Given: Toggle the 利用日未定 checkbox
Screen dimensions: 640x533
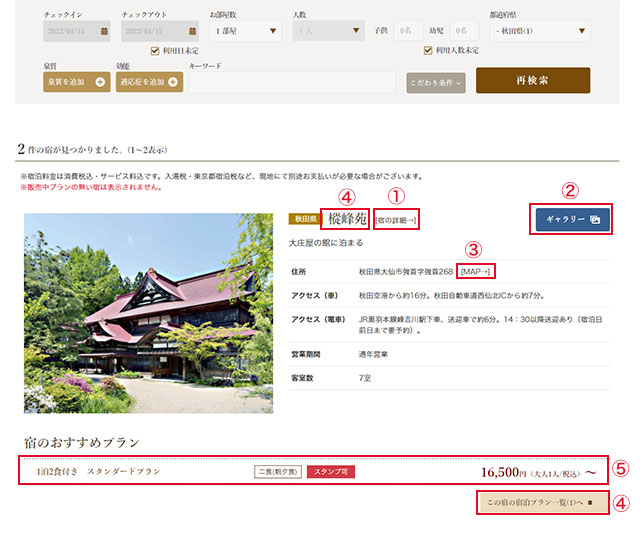Looking at the screenshot, I should (x=154, y=50).
